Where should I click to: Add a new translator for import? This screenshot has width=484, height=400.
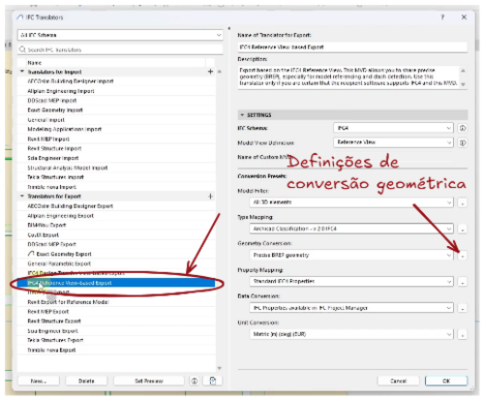click(210, 72)
